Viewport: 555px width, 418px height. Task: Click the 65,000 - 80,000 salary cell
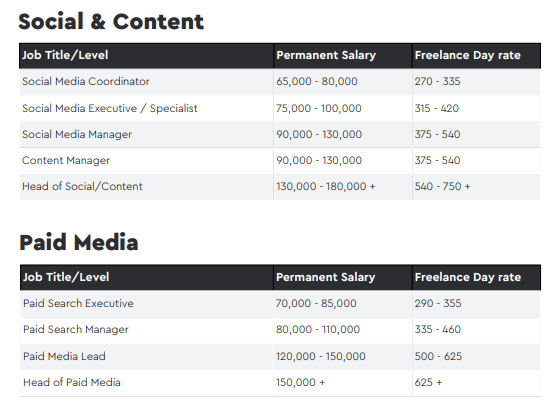(x=317, y=81)
